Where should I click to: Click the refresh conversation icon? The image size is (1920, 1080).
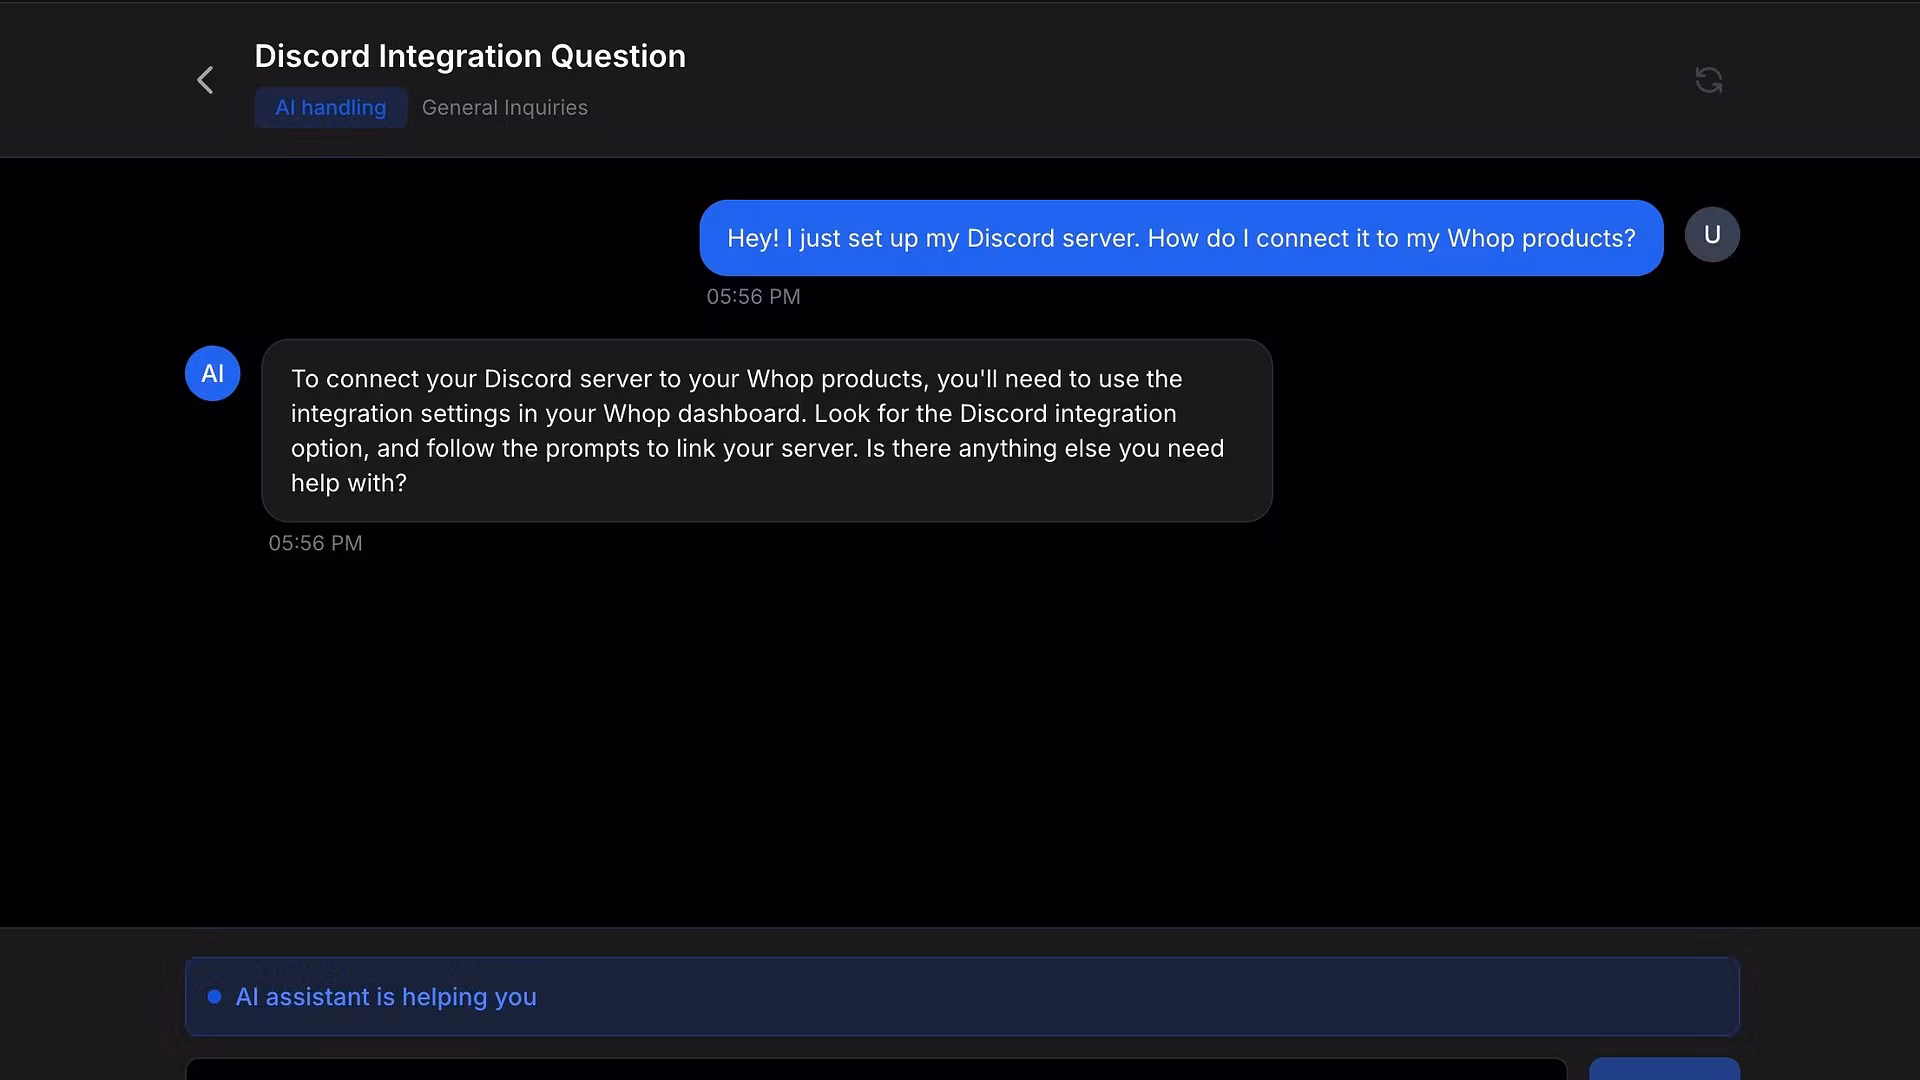[x=1708, y=80]
